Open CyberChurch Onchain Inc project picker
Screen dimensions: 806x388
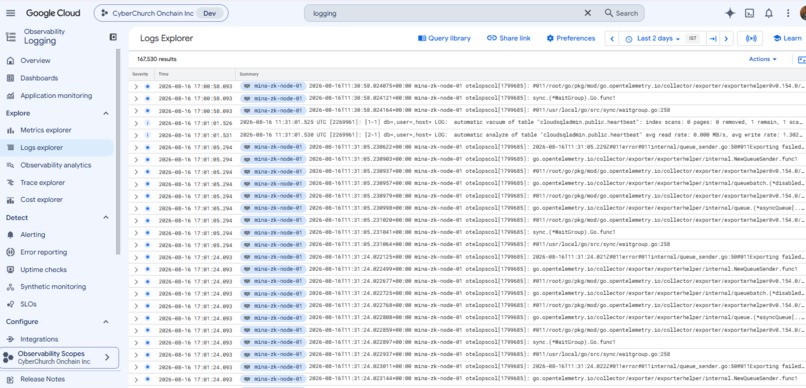coord(161,13)
